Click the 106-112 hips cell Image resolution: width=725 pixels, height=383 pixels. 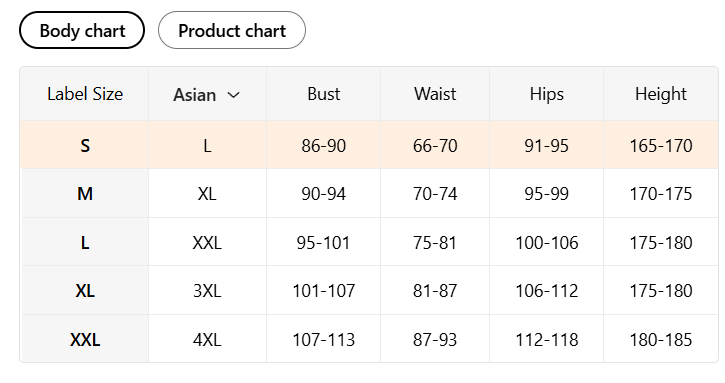click(547, 291)
